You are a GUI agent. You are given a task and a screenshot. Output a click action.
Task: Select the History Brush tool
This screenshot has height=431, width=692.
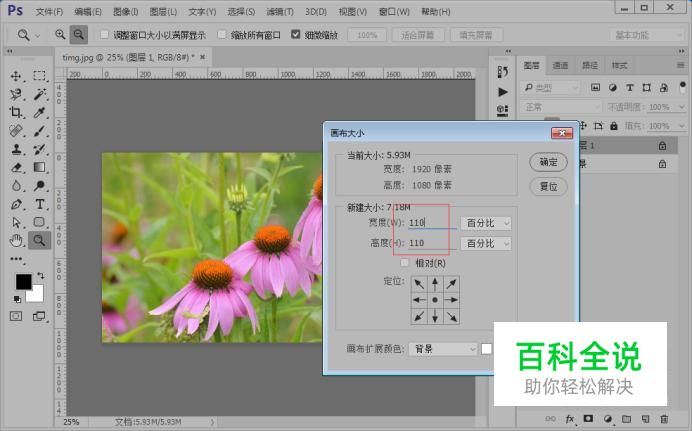(39, 149)
